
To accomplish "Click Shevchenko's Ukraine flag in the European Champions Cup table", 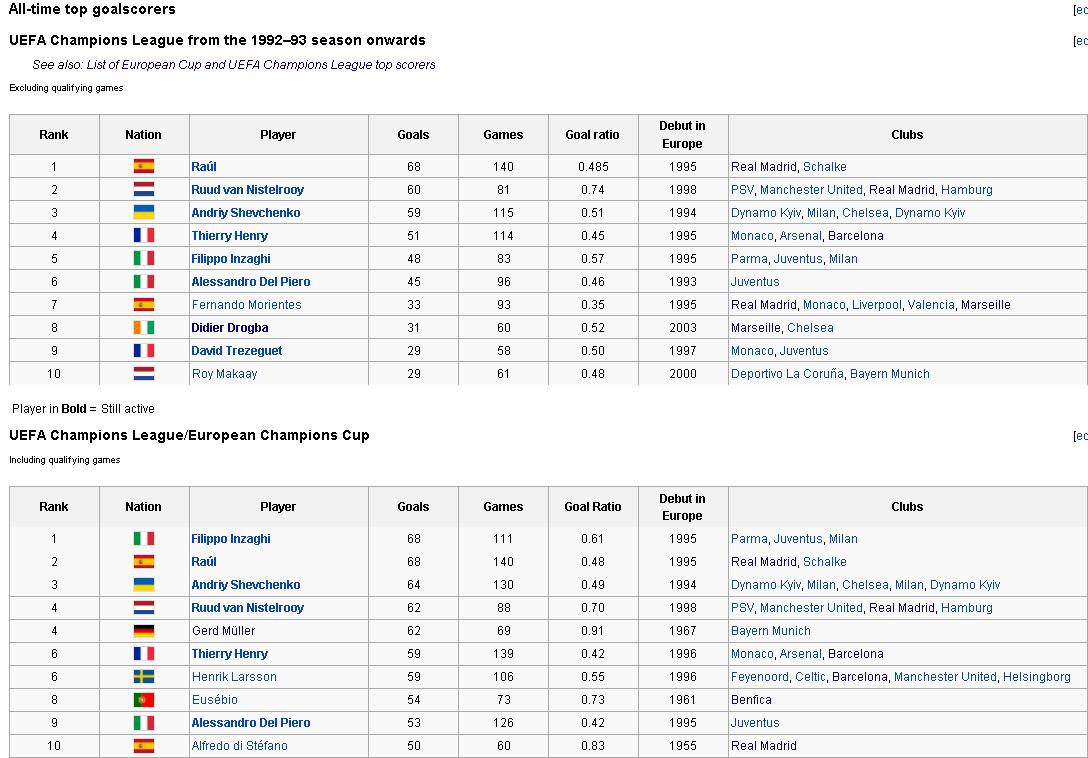I will pos(144,584).
